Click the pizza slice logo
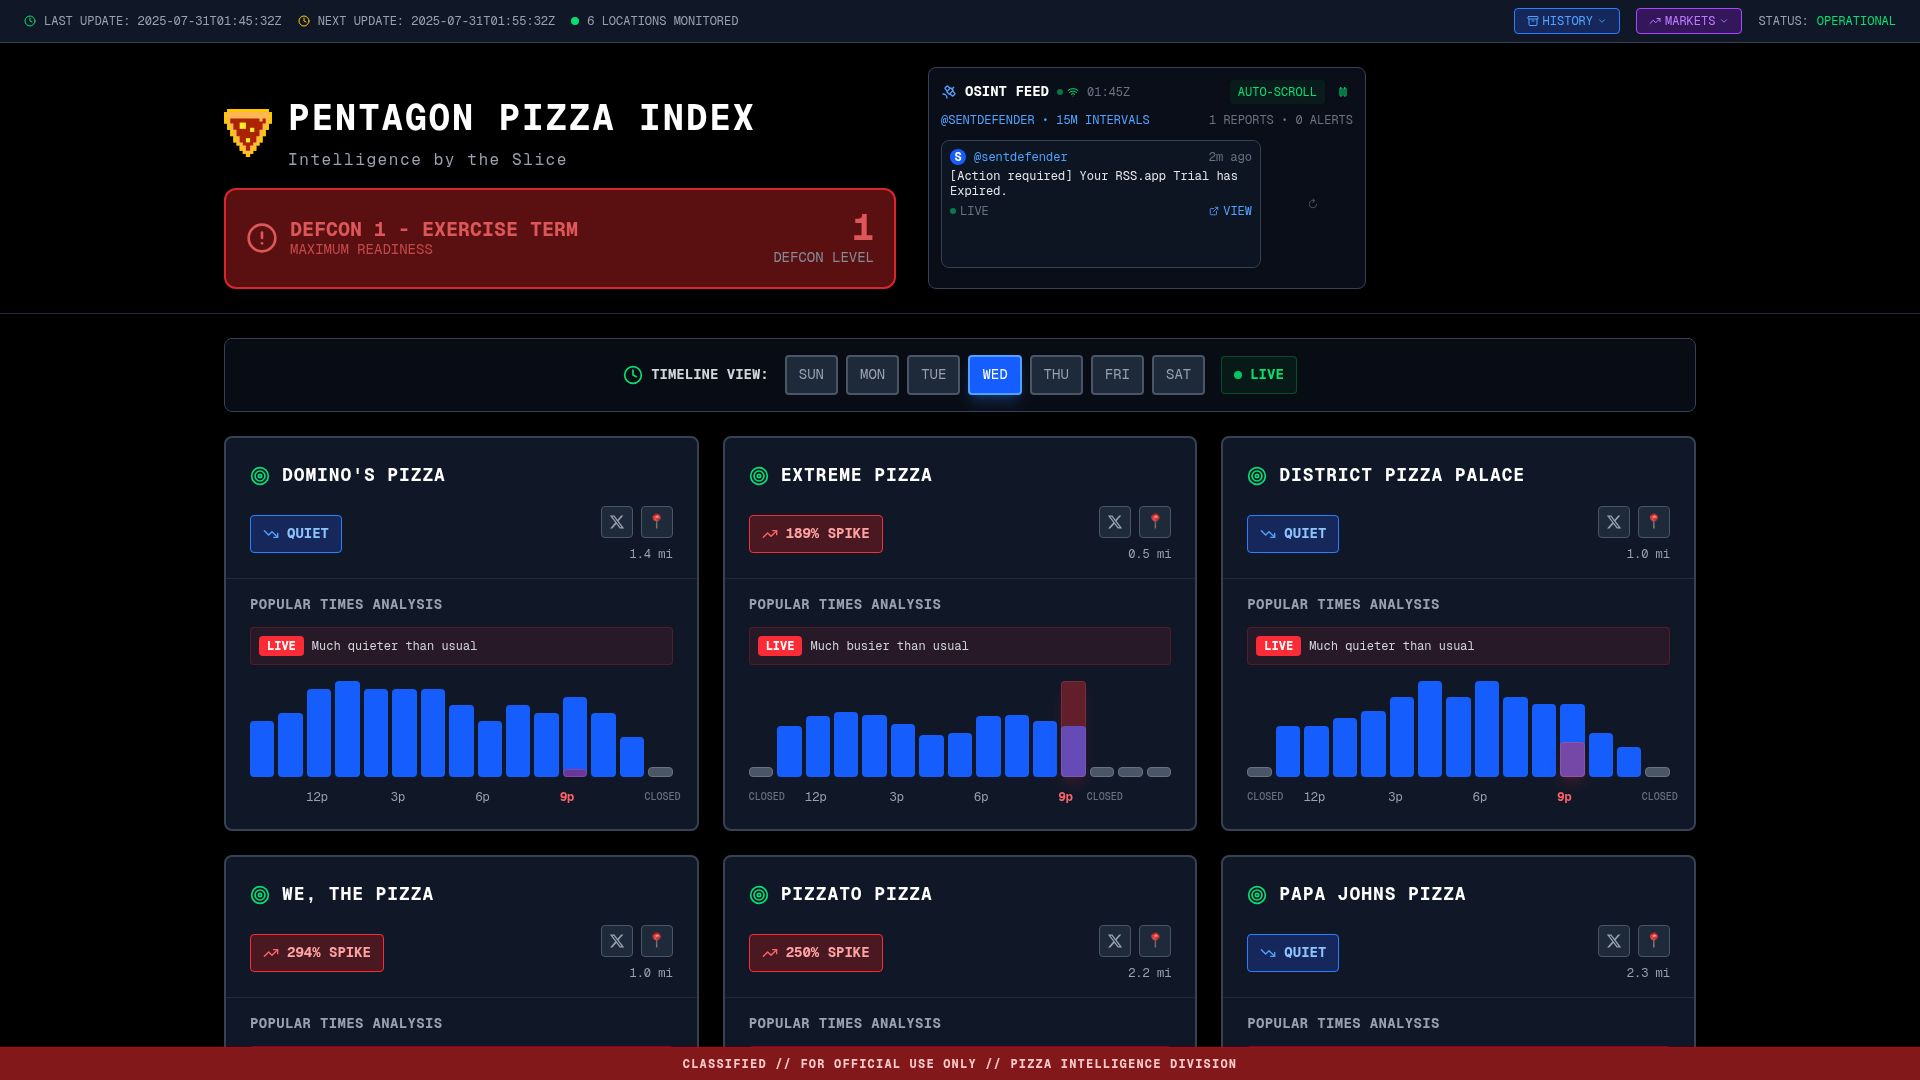This screenshot has height=1080, width=1920. [x=248, y=132]
